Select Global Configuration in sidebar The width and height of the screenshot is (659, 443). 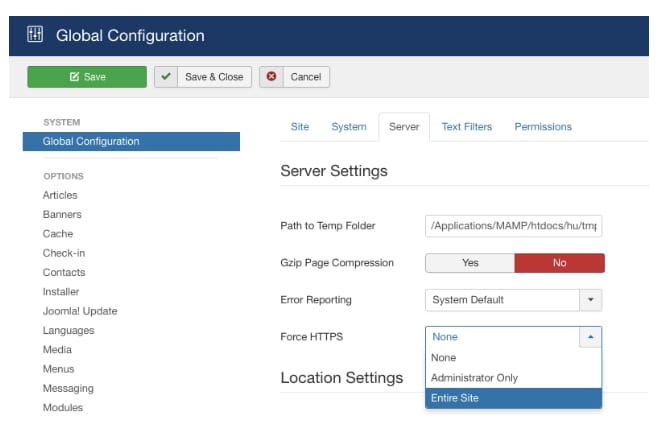(91, 141)
